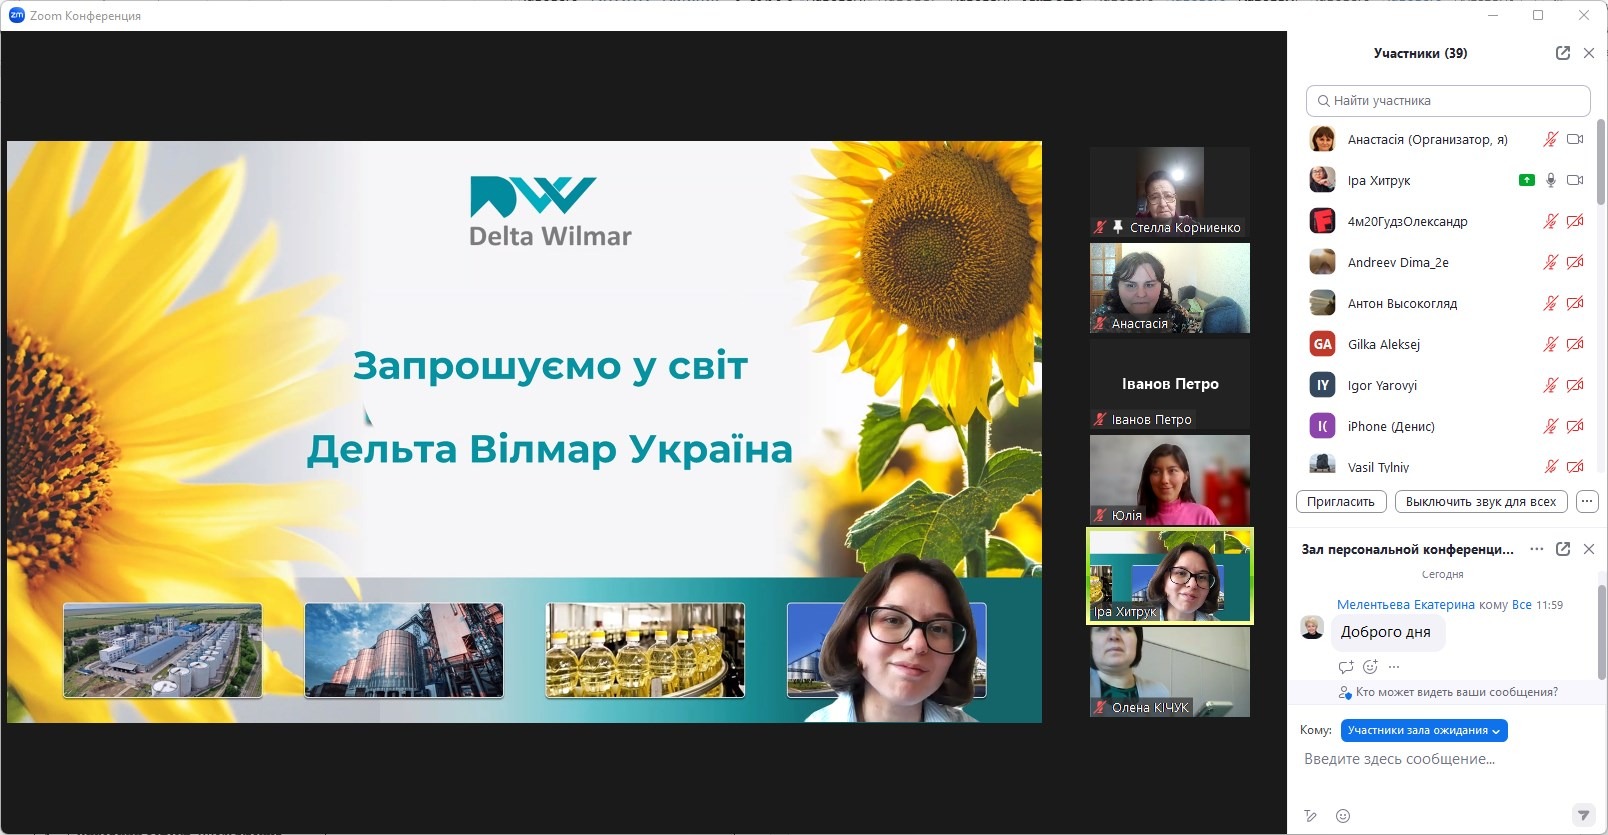The height and width of the screenshot is (835, 1608).
Task: Open chat panel more options (…) menu
Action: pyautogui.click(x=1537, y=549)
